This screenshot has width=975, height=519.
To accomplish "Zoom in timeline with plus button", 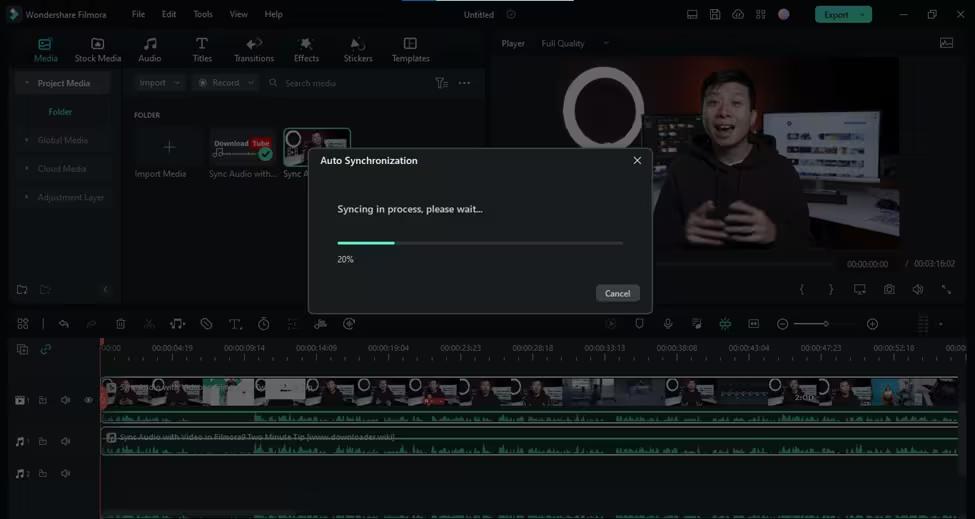I will 872,324.
